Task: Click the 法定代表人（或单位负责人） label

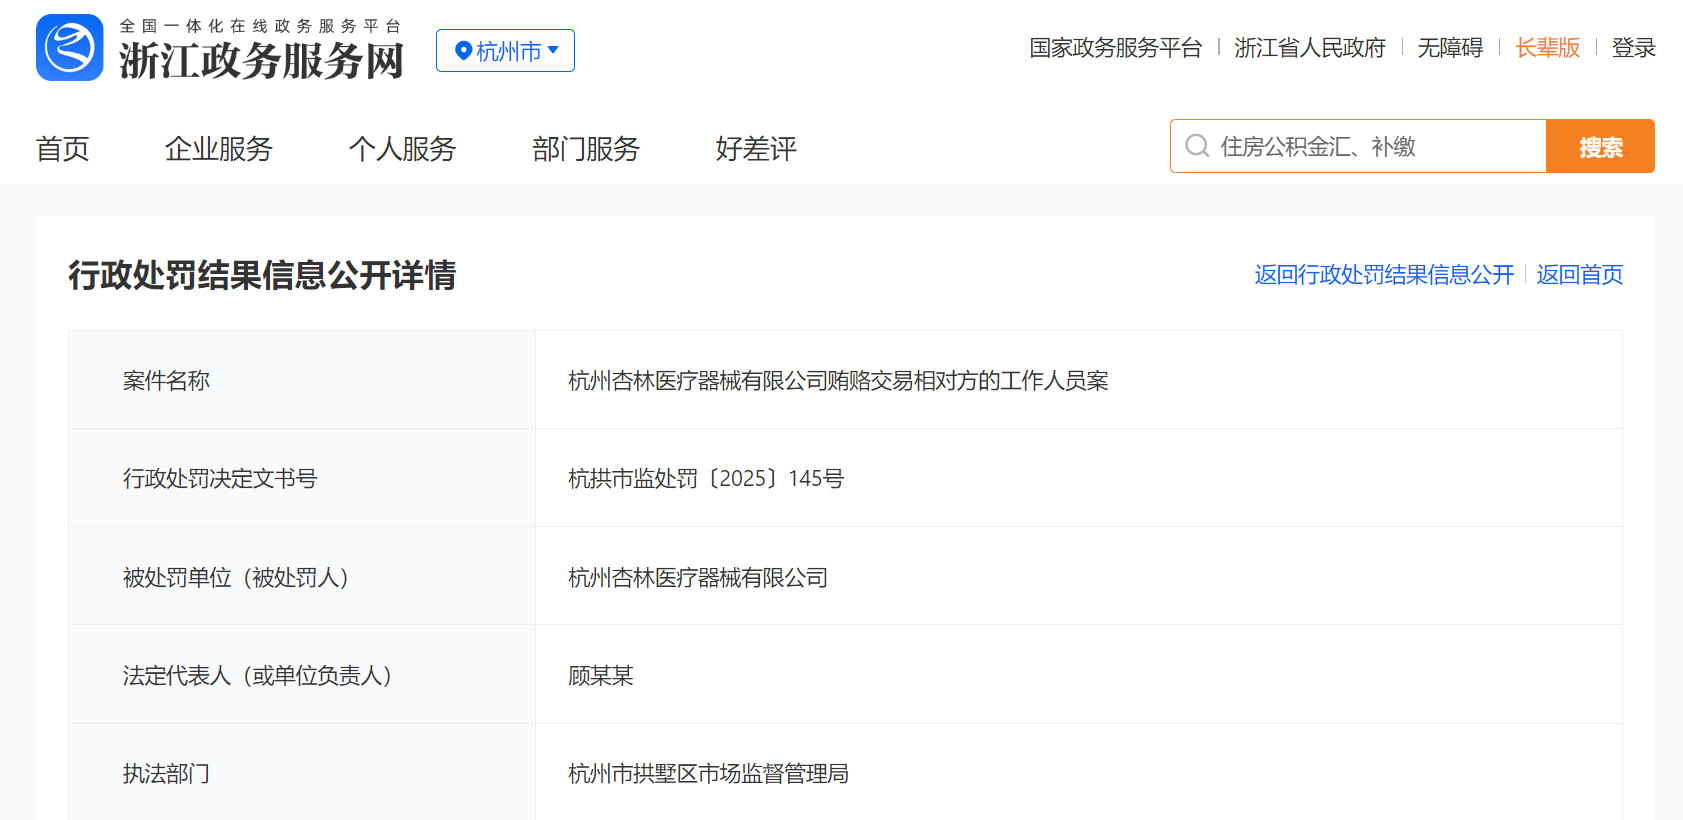Action: [258, 676]
